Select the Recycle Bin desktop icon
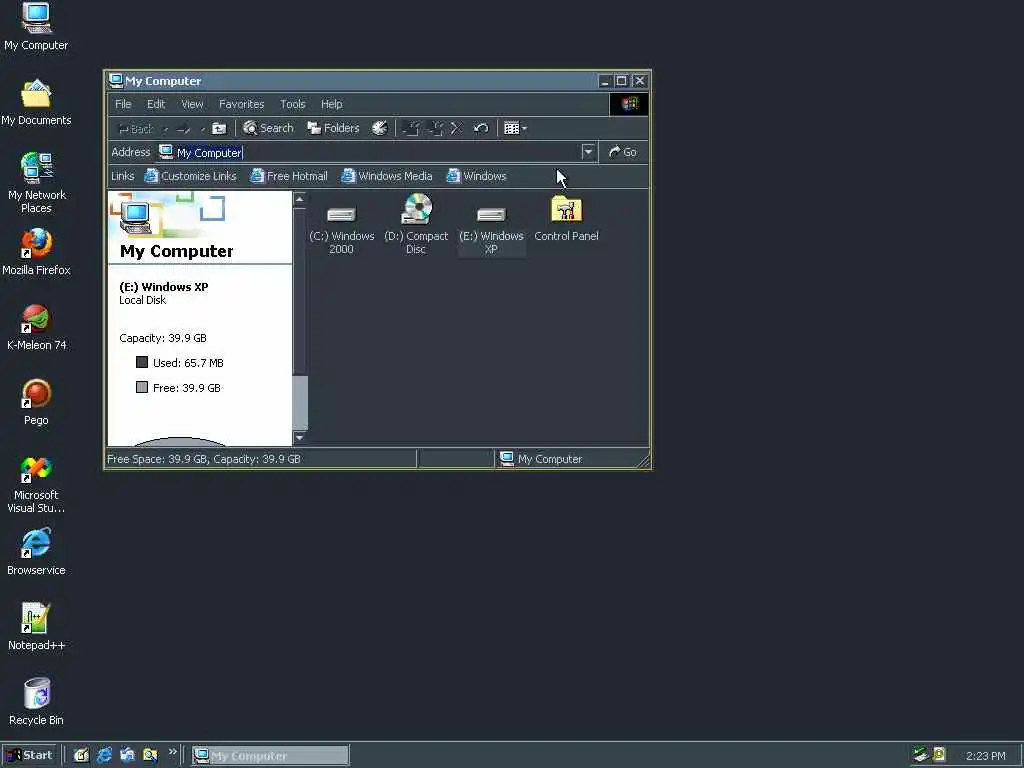Screen dimensions: 1024x768 [36, 703]
